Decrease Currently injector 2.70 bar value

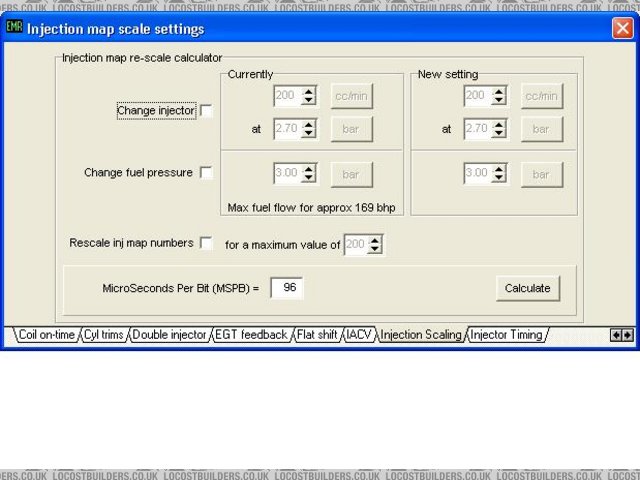point(309,133)
